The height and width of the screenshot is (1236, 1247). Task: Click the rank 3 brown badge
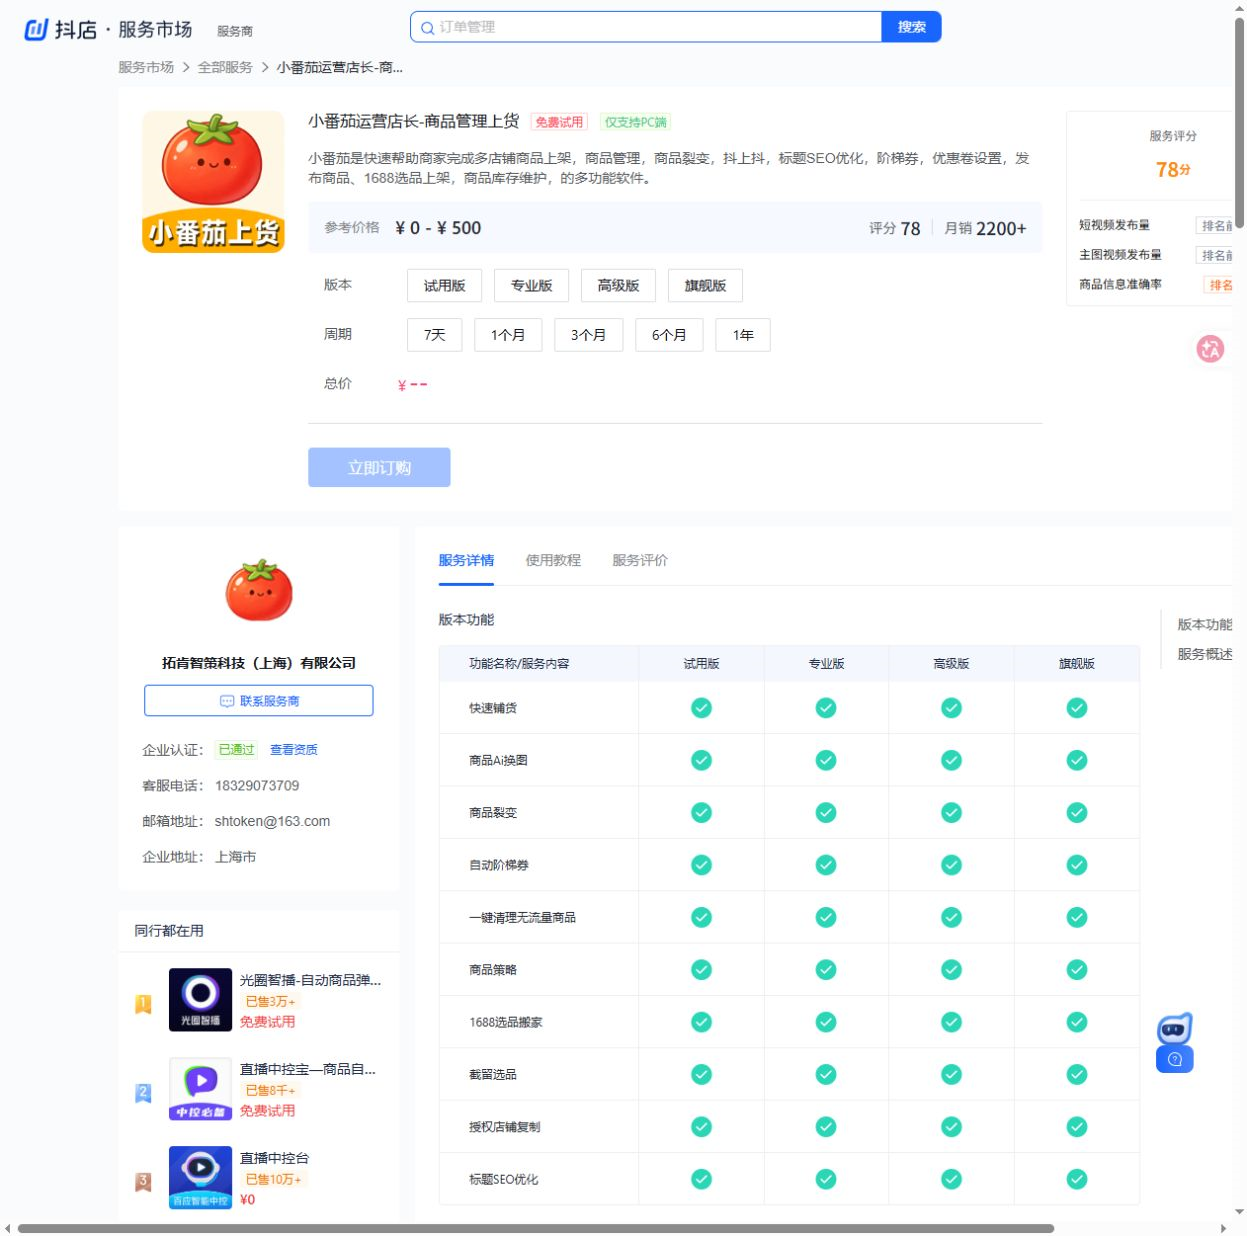point(143,1182)
